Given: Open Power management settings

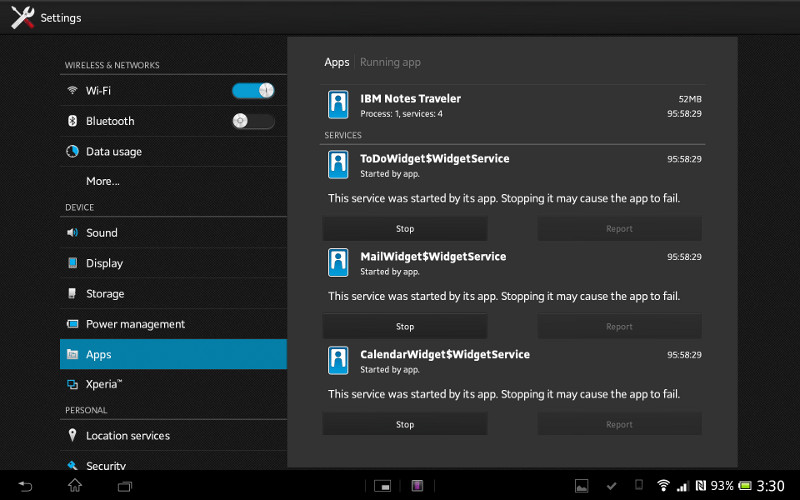Looking at the screenshot, I should point(173,324).
